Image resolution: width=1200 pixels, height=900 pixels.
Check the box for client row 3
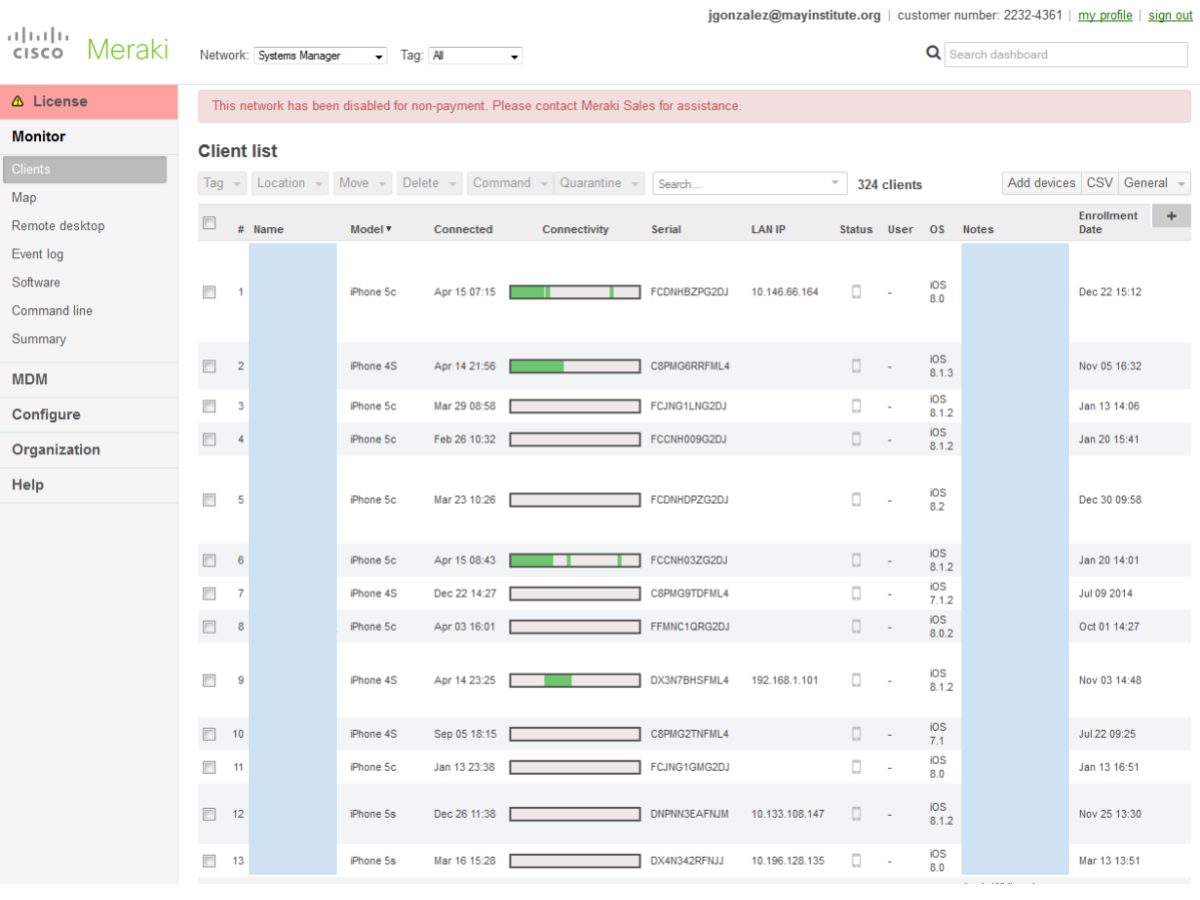click(x=209, y=406)
